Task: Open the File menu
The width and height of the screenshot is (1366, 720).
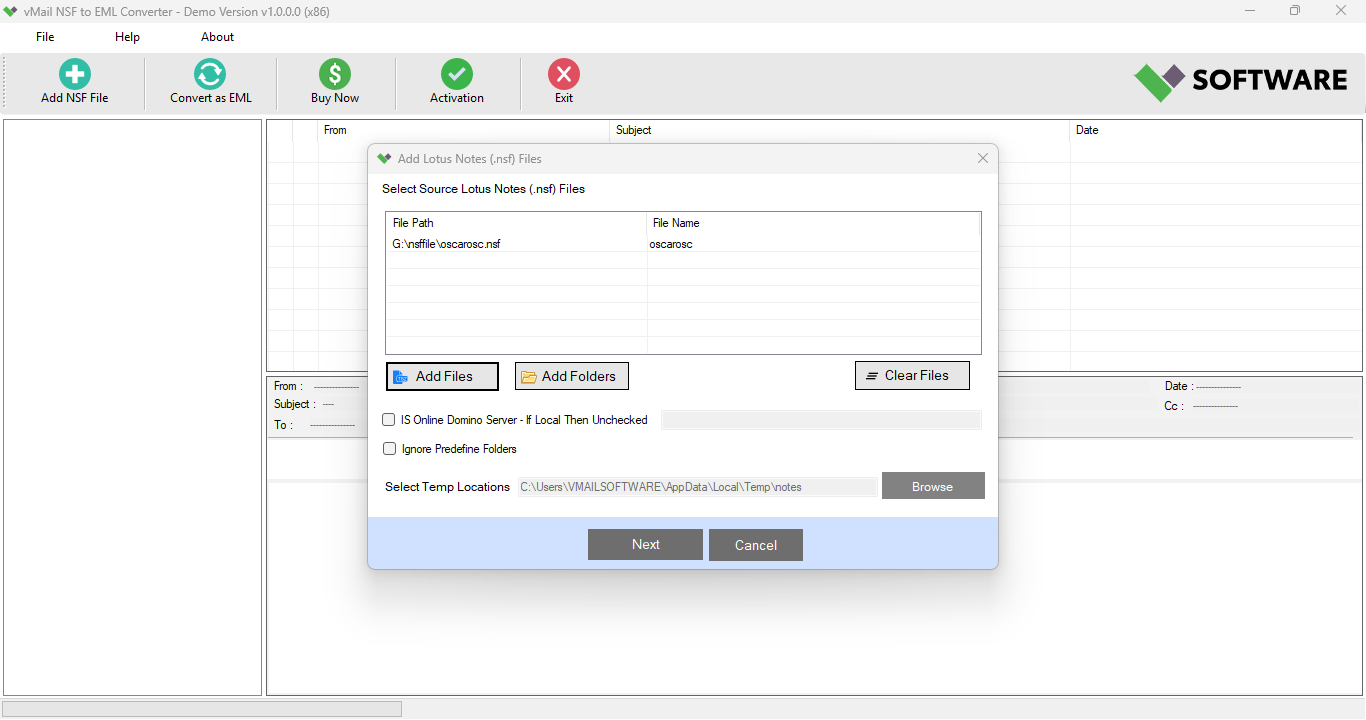Action: pos(44,36)
